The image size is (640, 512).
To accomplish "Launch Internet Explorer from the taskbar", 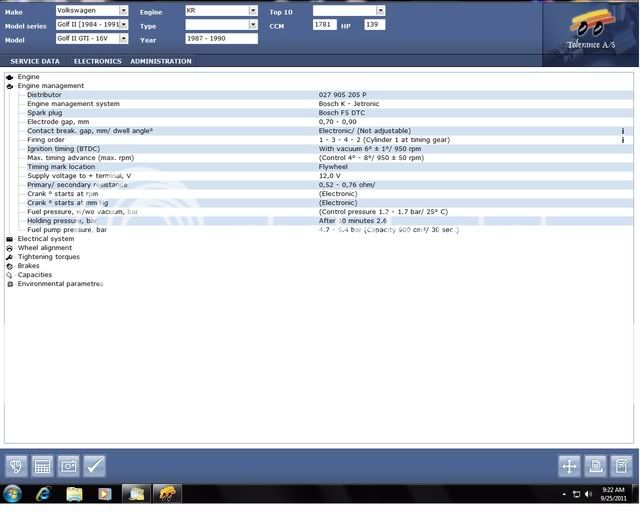I will [43, 494].
